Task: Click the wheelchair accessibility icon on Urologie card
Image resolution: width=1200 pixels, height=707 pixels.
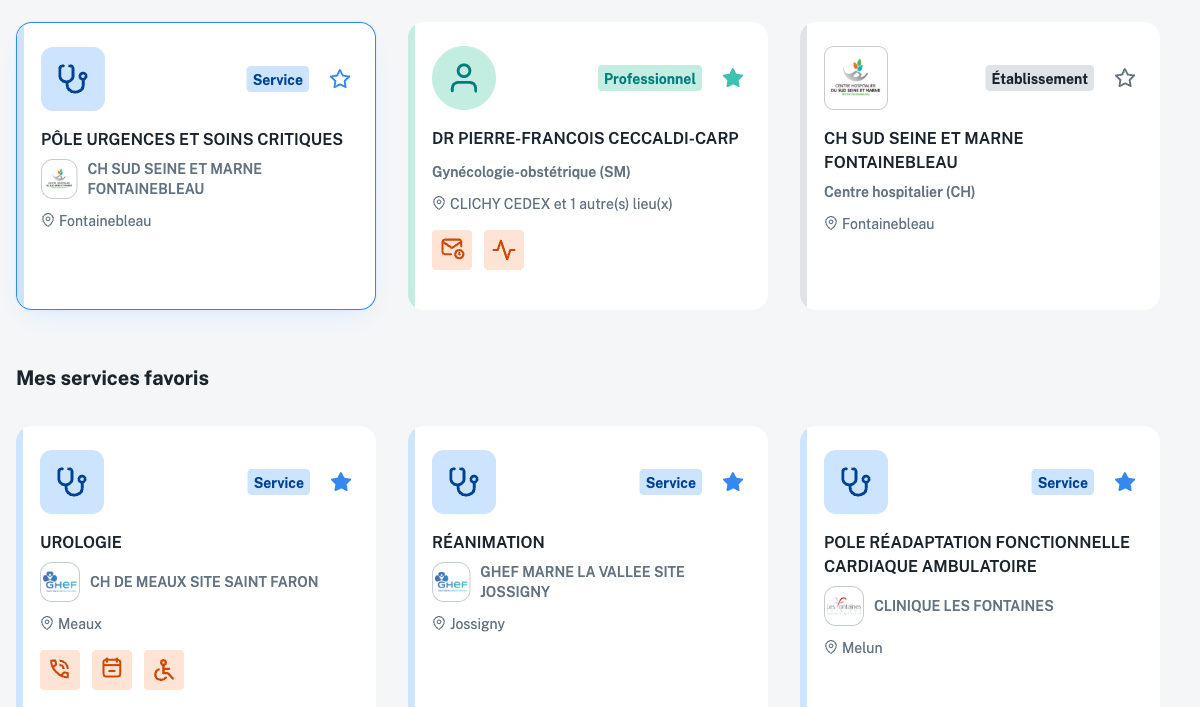Action: click(164, 669)
